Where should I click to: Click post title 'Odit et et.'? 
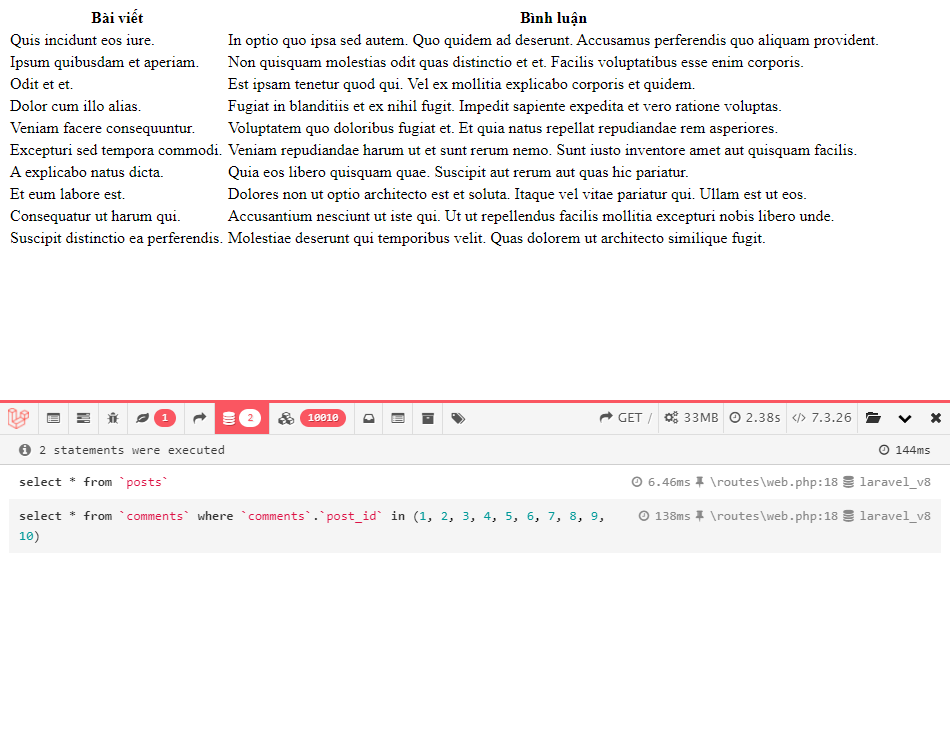click(41, 84)
